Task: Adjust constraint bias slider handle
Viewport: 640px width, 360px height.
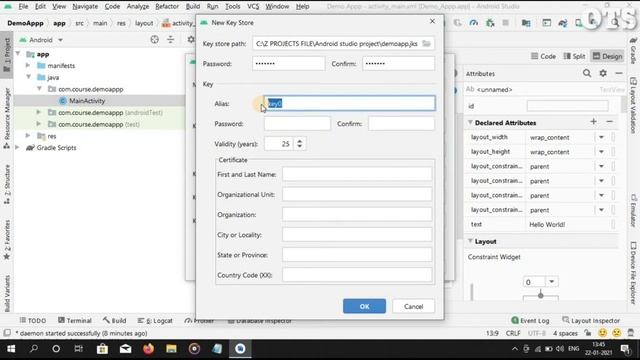Action: click(x=540, y=295)
